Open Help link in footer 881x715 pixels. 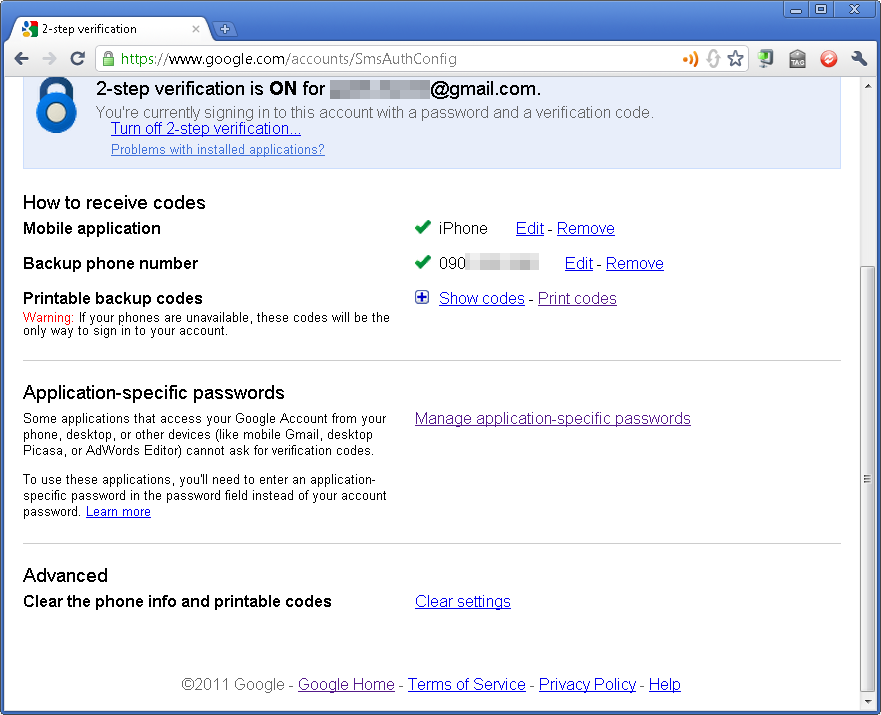[x=664, y=685]
